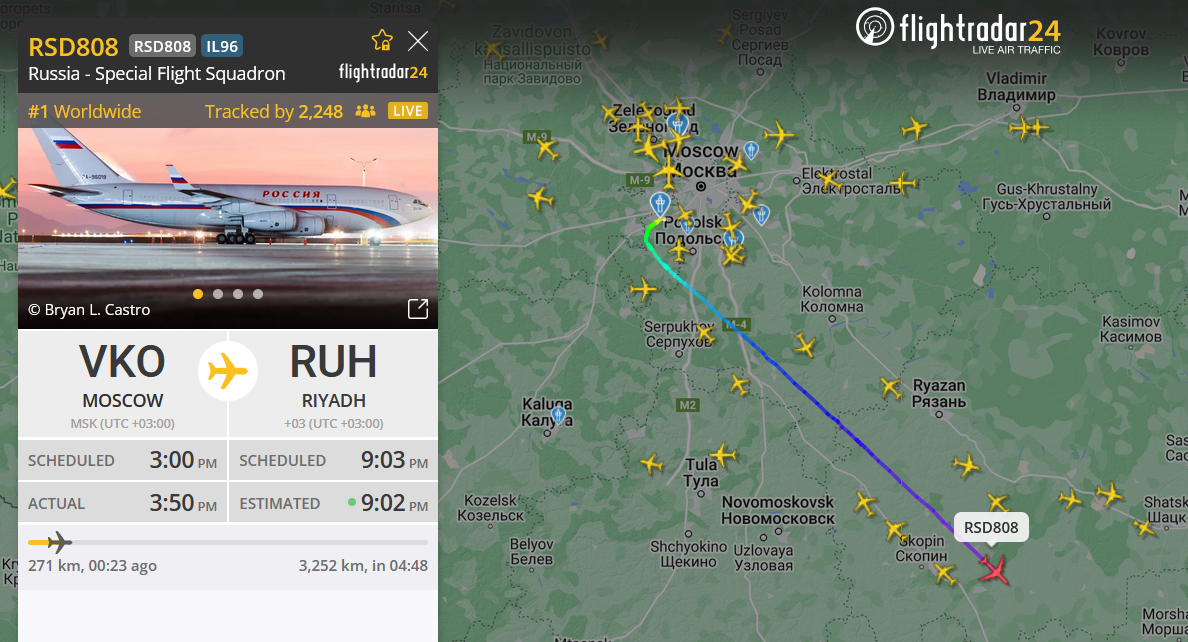Image resolution: width=1188 pixels, height=642 pixels.
Task: Click the yellow plane icon between VKO and RUH
Action: pos(228,371)
